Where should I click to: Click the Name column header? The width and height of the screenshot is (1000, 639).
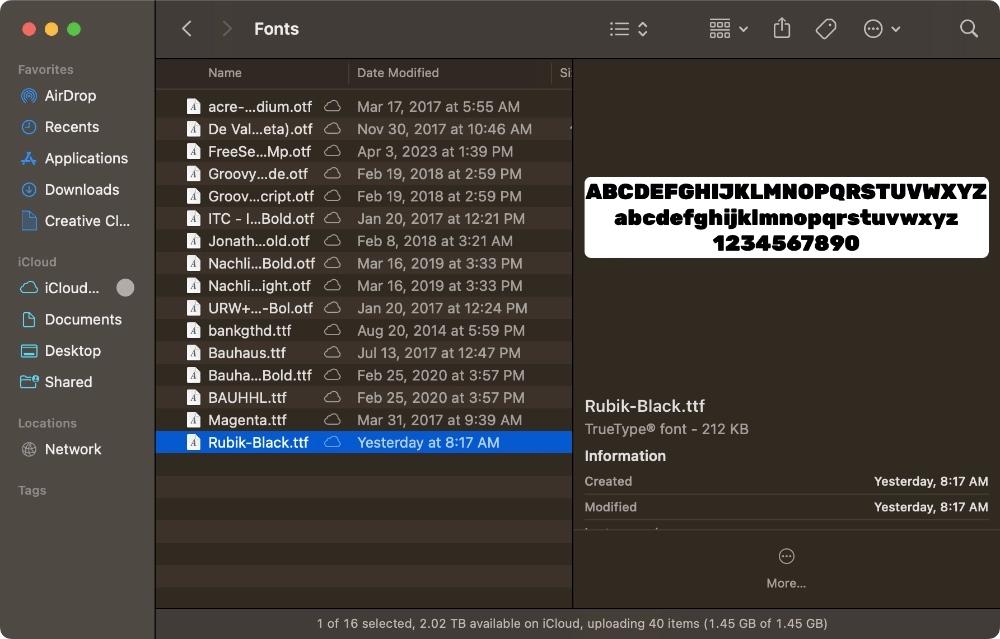click(x=225, y=72)
